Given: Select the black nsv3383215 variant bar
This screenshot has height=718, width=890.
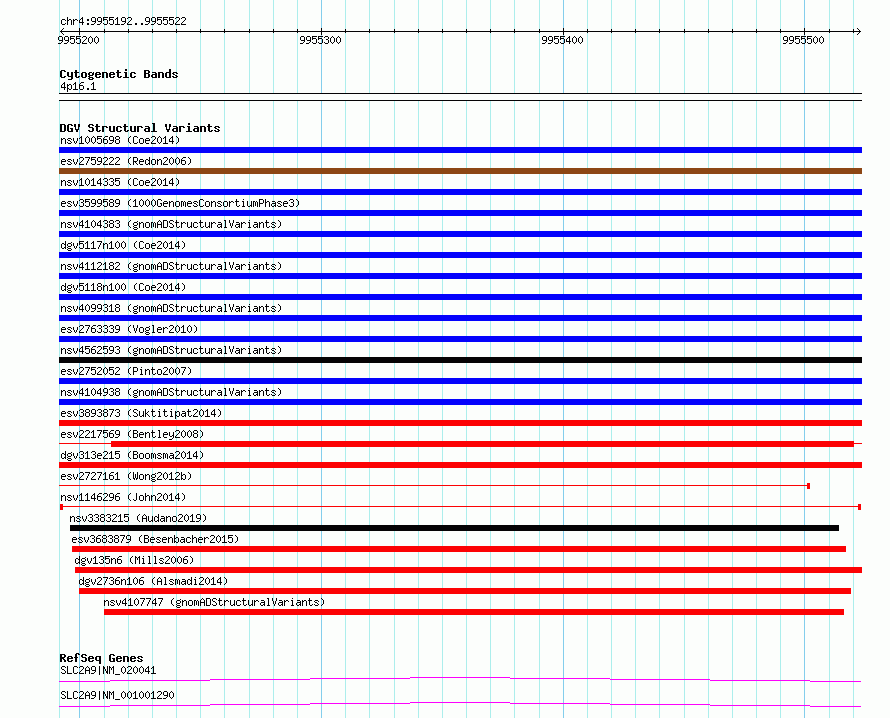Looking at the screenshot, I should tap(454, 528).
